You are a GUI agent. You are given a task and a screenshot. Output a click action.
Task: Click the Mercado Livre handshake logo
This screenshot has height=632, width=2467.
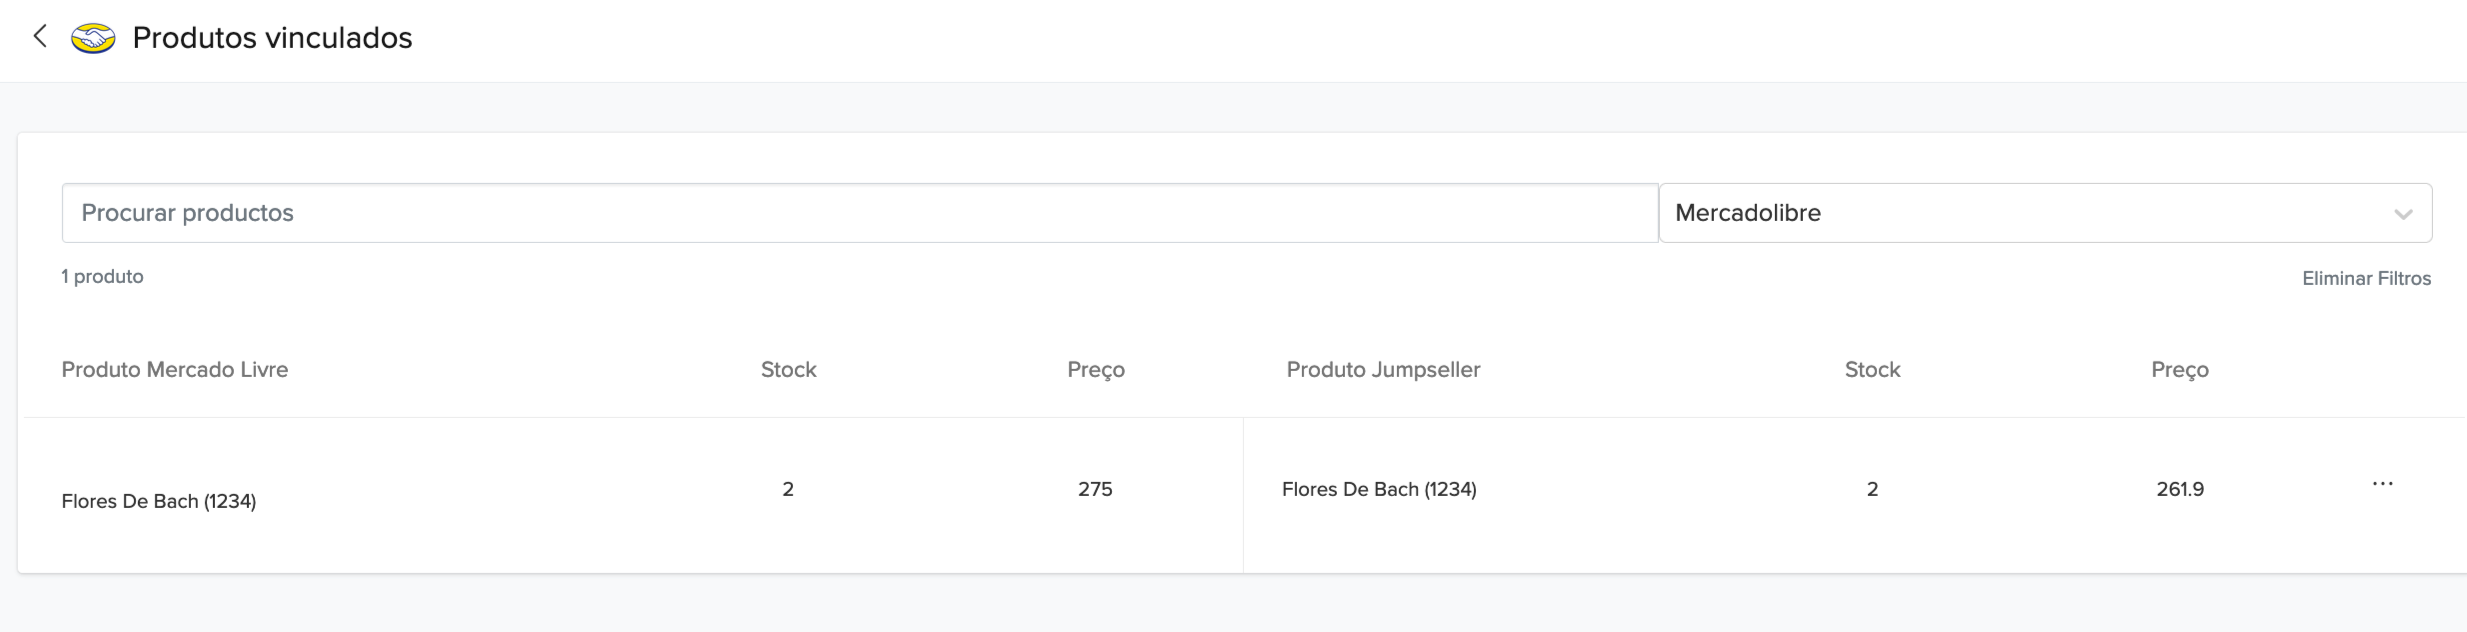tap(93, 38)
